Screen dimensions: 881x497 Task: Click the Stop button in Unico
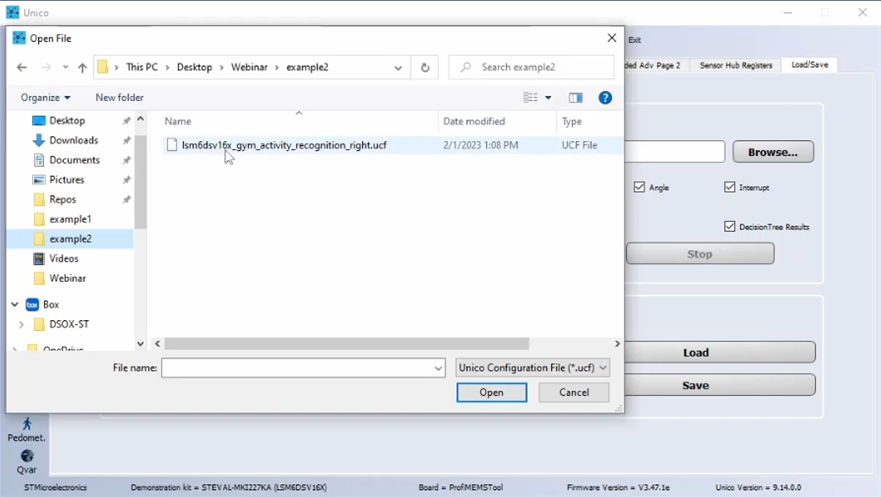coord(700,254)
